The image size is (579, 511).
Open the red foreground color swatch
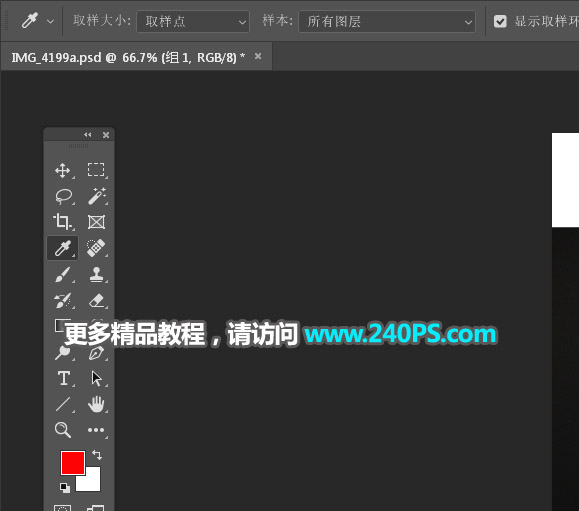(x=73, y=463)
